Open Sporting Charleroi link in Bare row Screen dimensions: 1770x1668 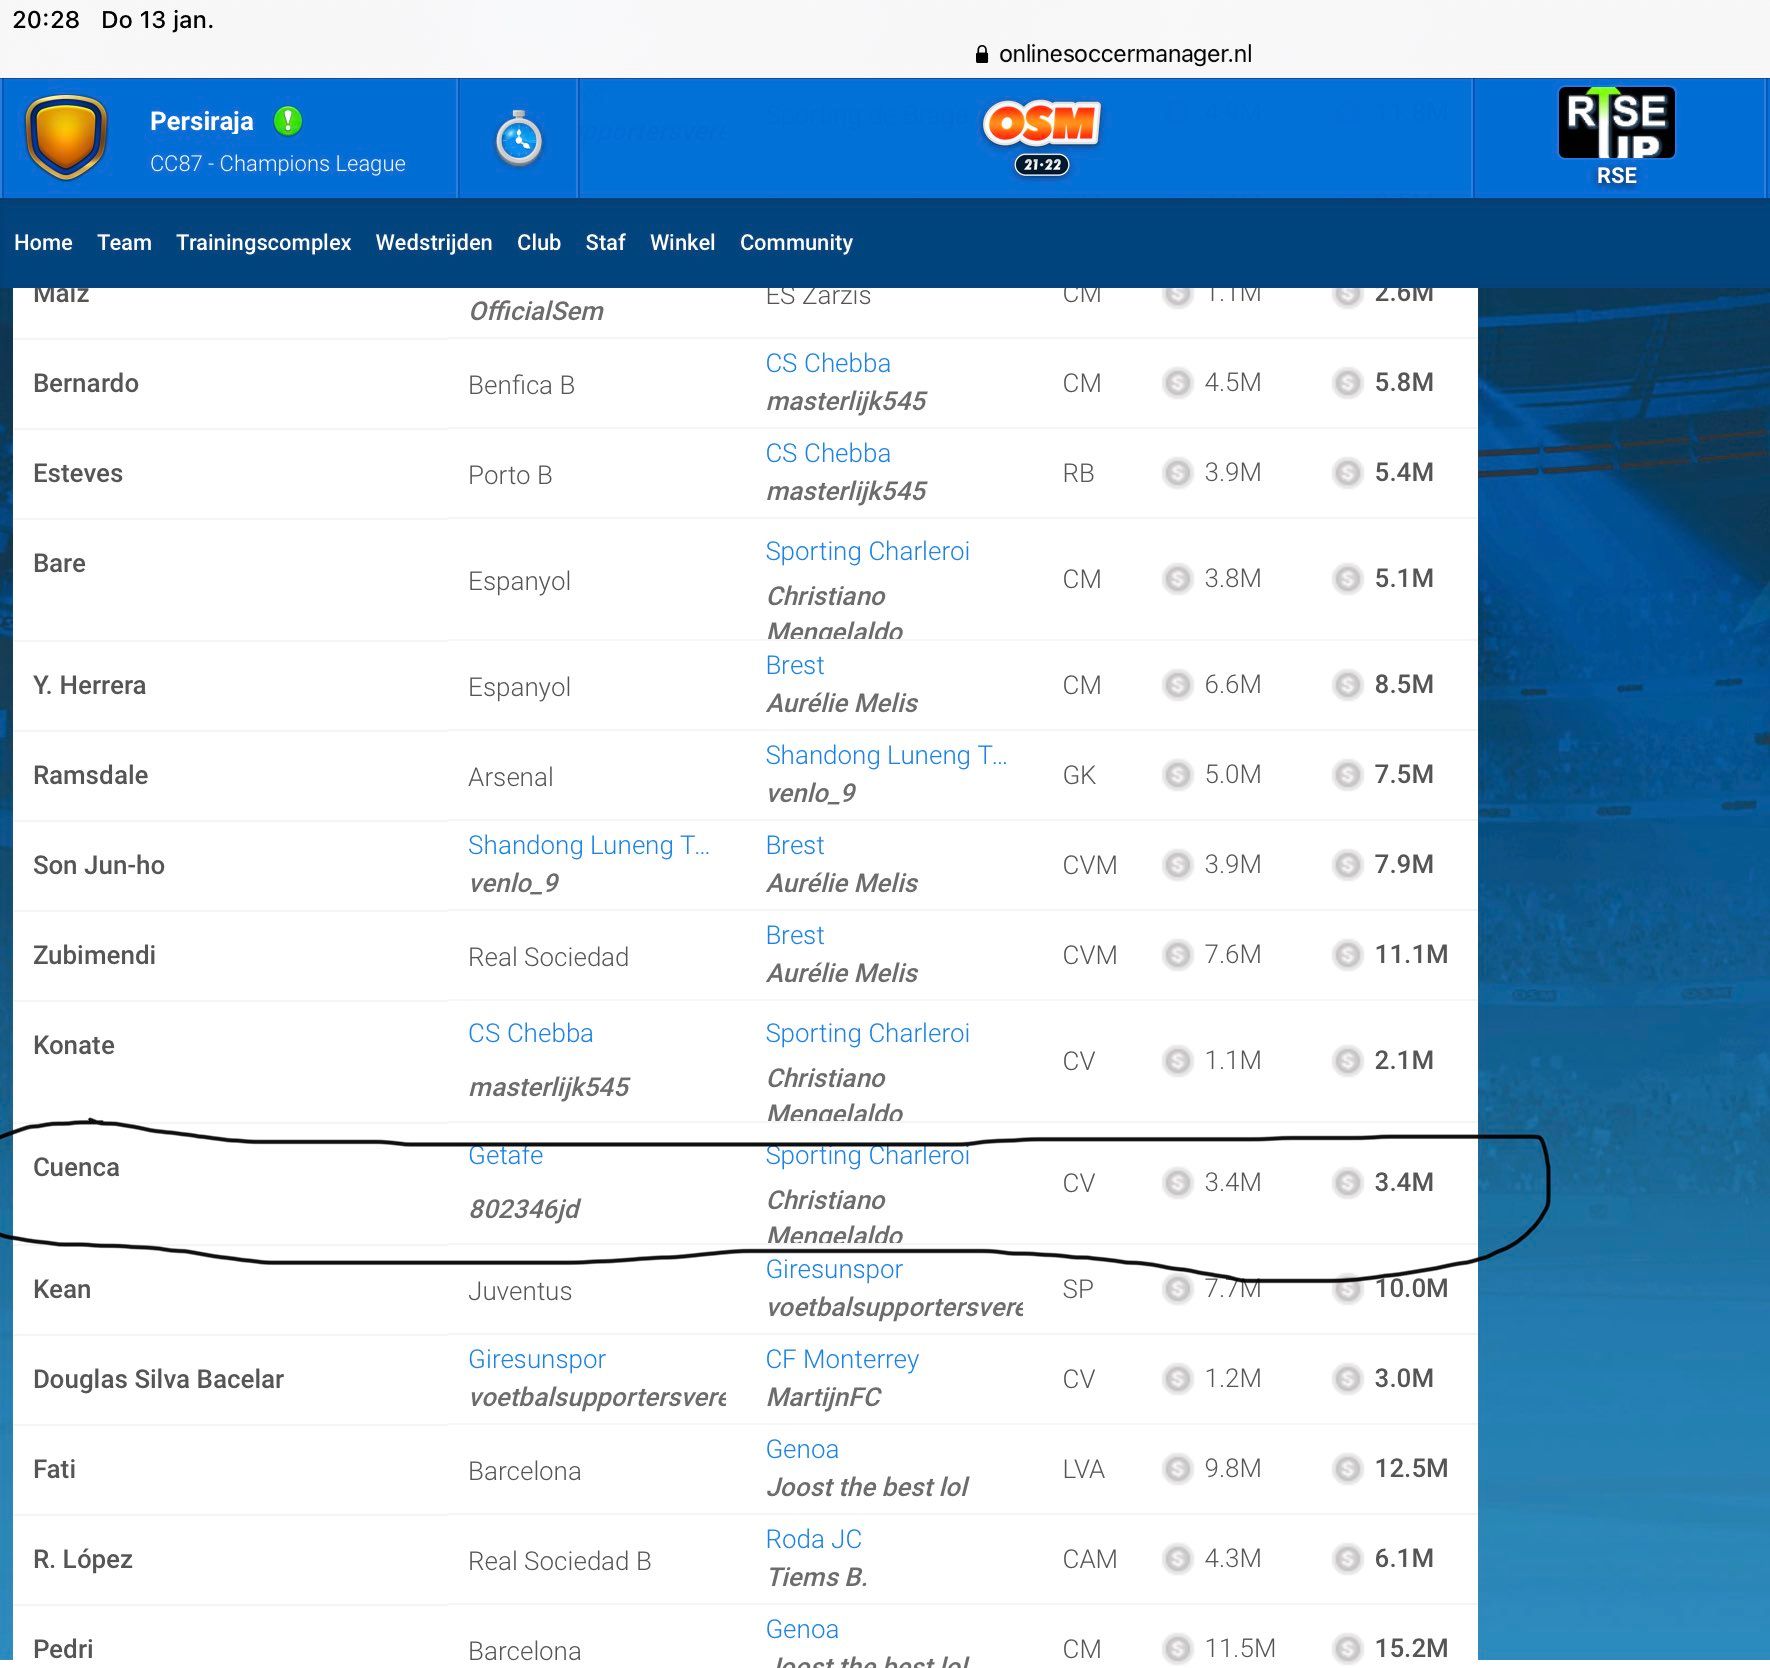(x=867, y=552)
